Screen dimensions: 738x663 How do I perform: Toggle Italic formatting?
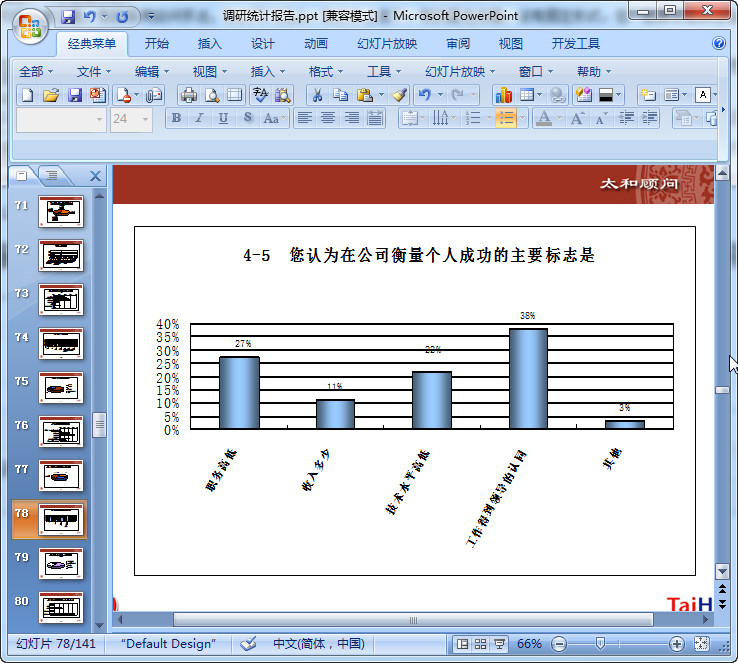[x=200, y=118]
